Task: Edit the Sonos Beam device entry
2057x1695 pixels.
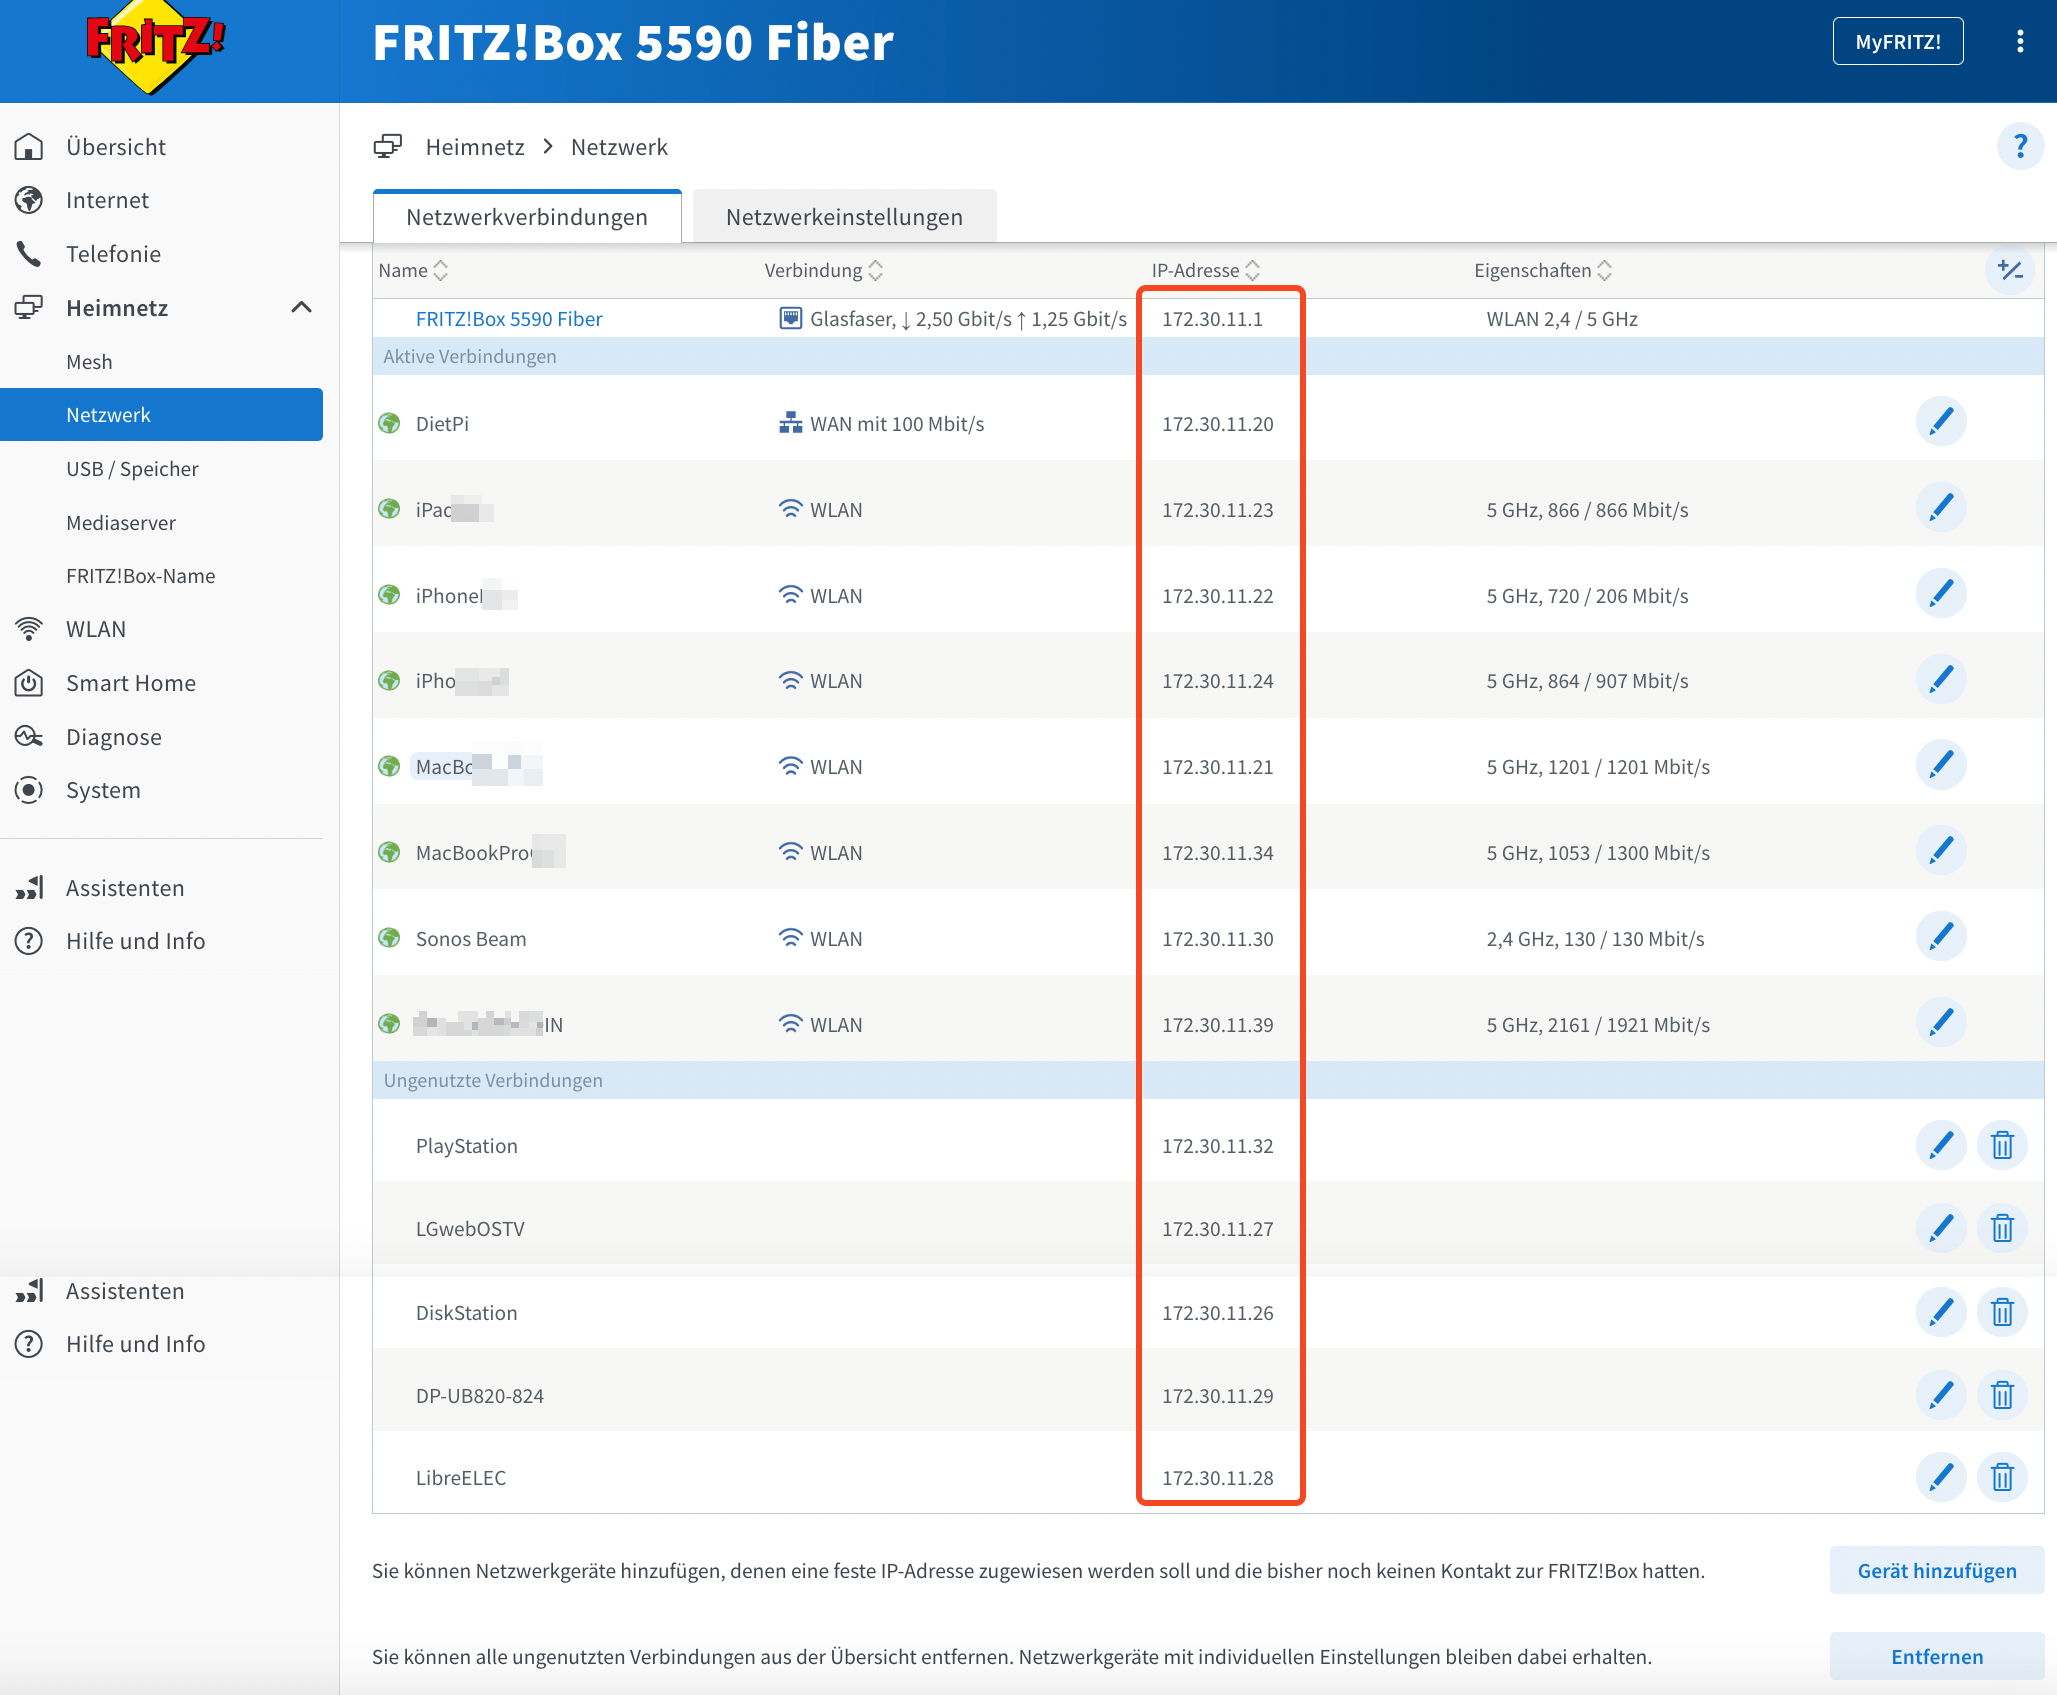Action: tap(1940, 937)
